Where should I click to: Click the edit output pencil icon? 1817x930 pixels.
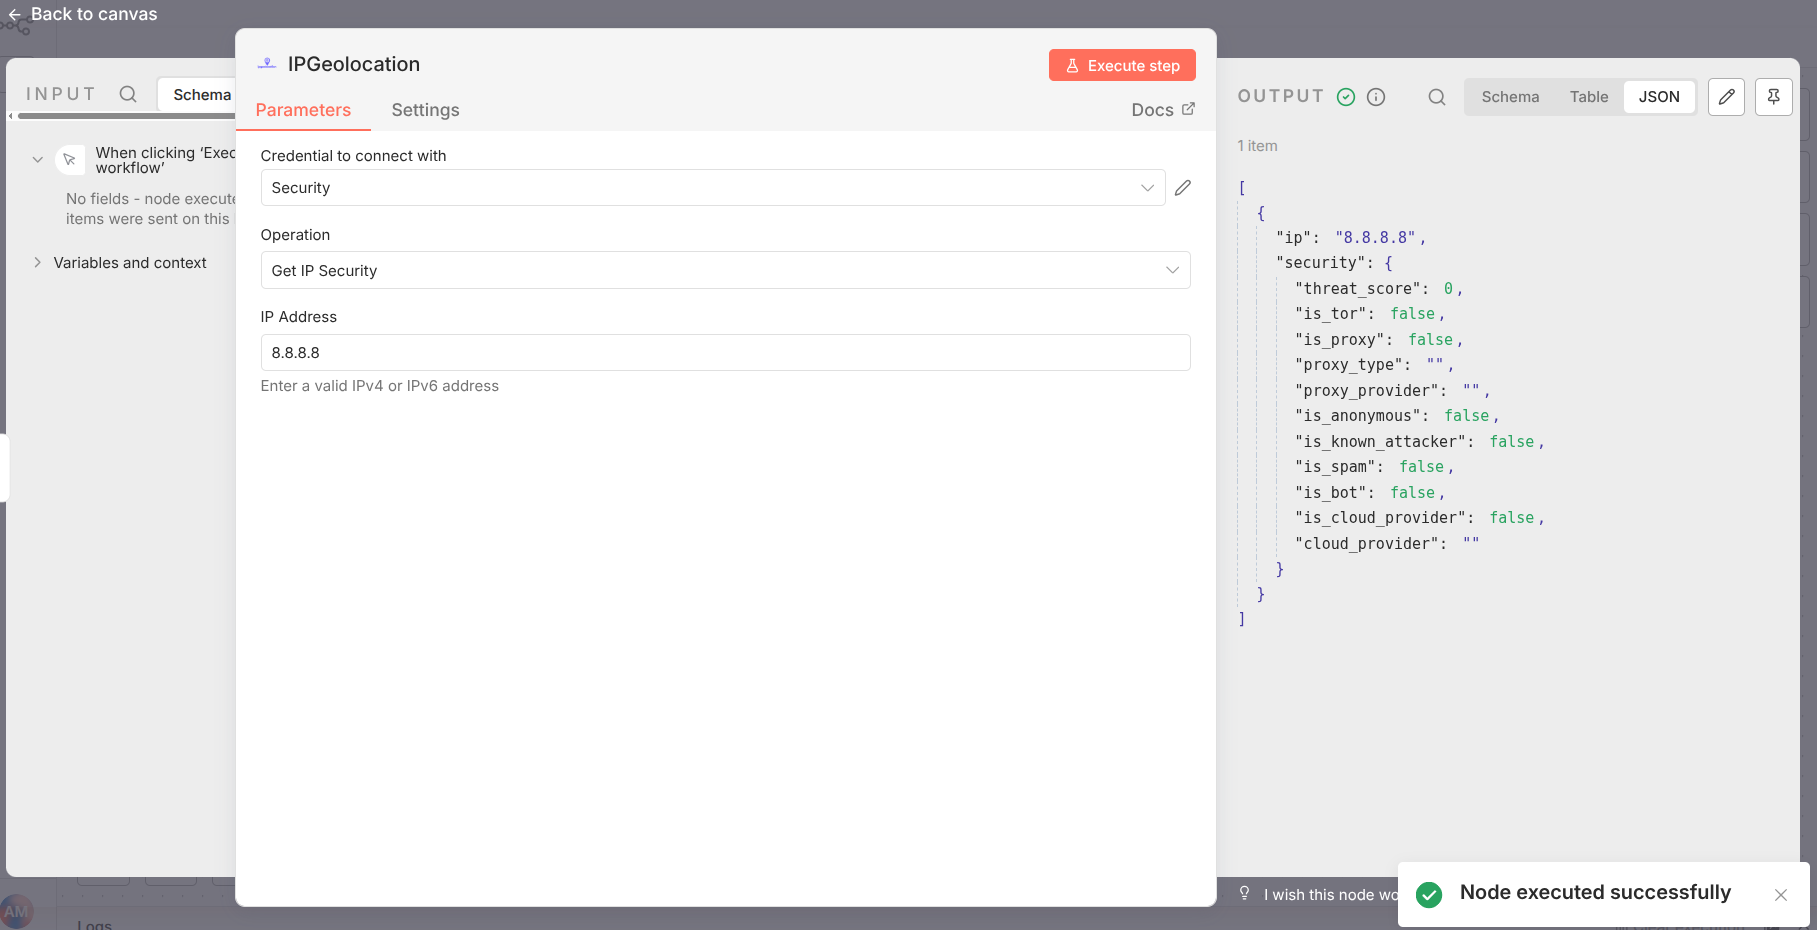tap(1726, 97)
